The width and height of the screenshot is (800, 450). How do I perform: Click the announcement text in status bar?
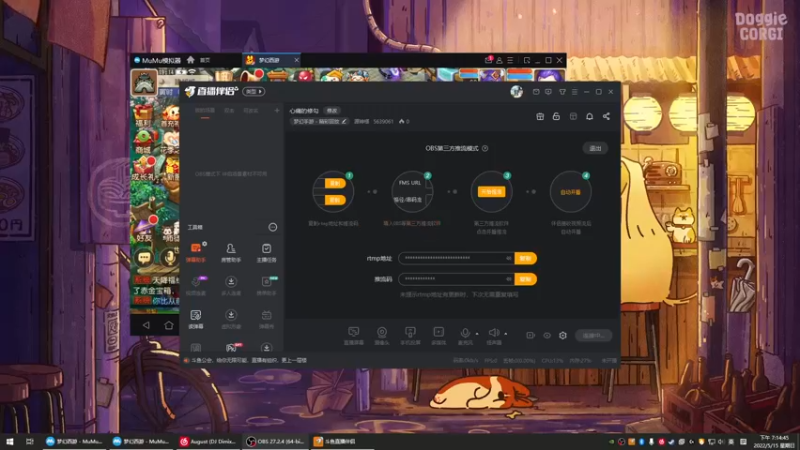pos(248,360)
